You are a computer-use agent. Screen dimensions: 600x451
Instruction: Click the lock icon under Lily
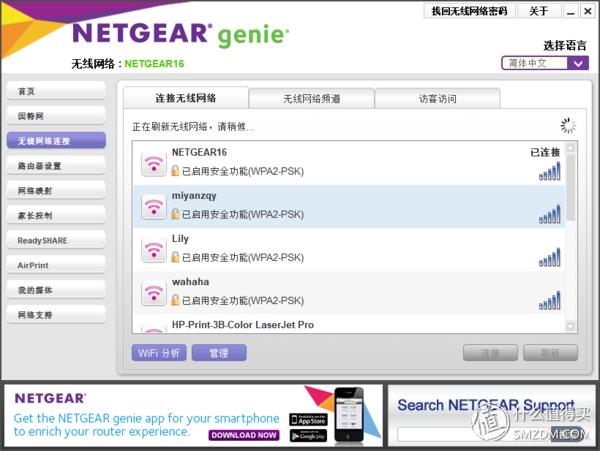[175, 257]
